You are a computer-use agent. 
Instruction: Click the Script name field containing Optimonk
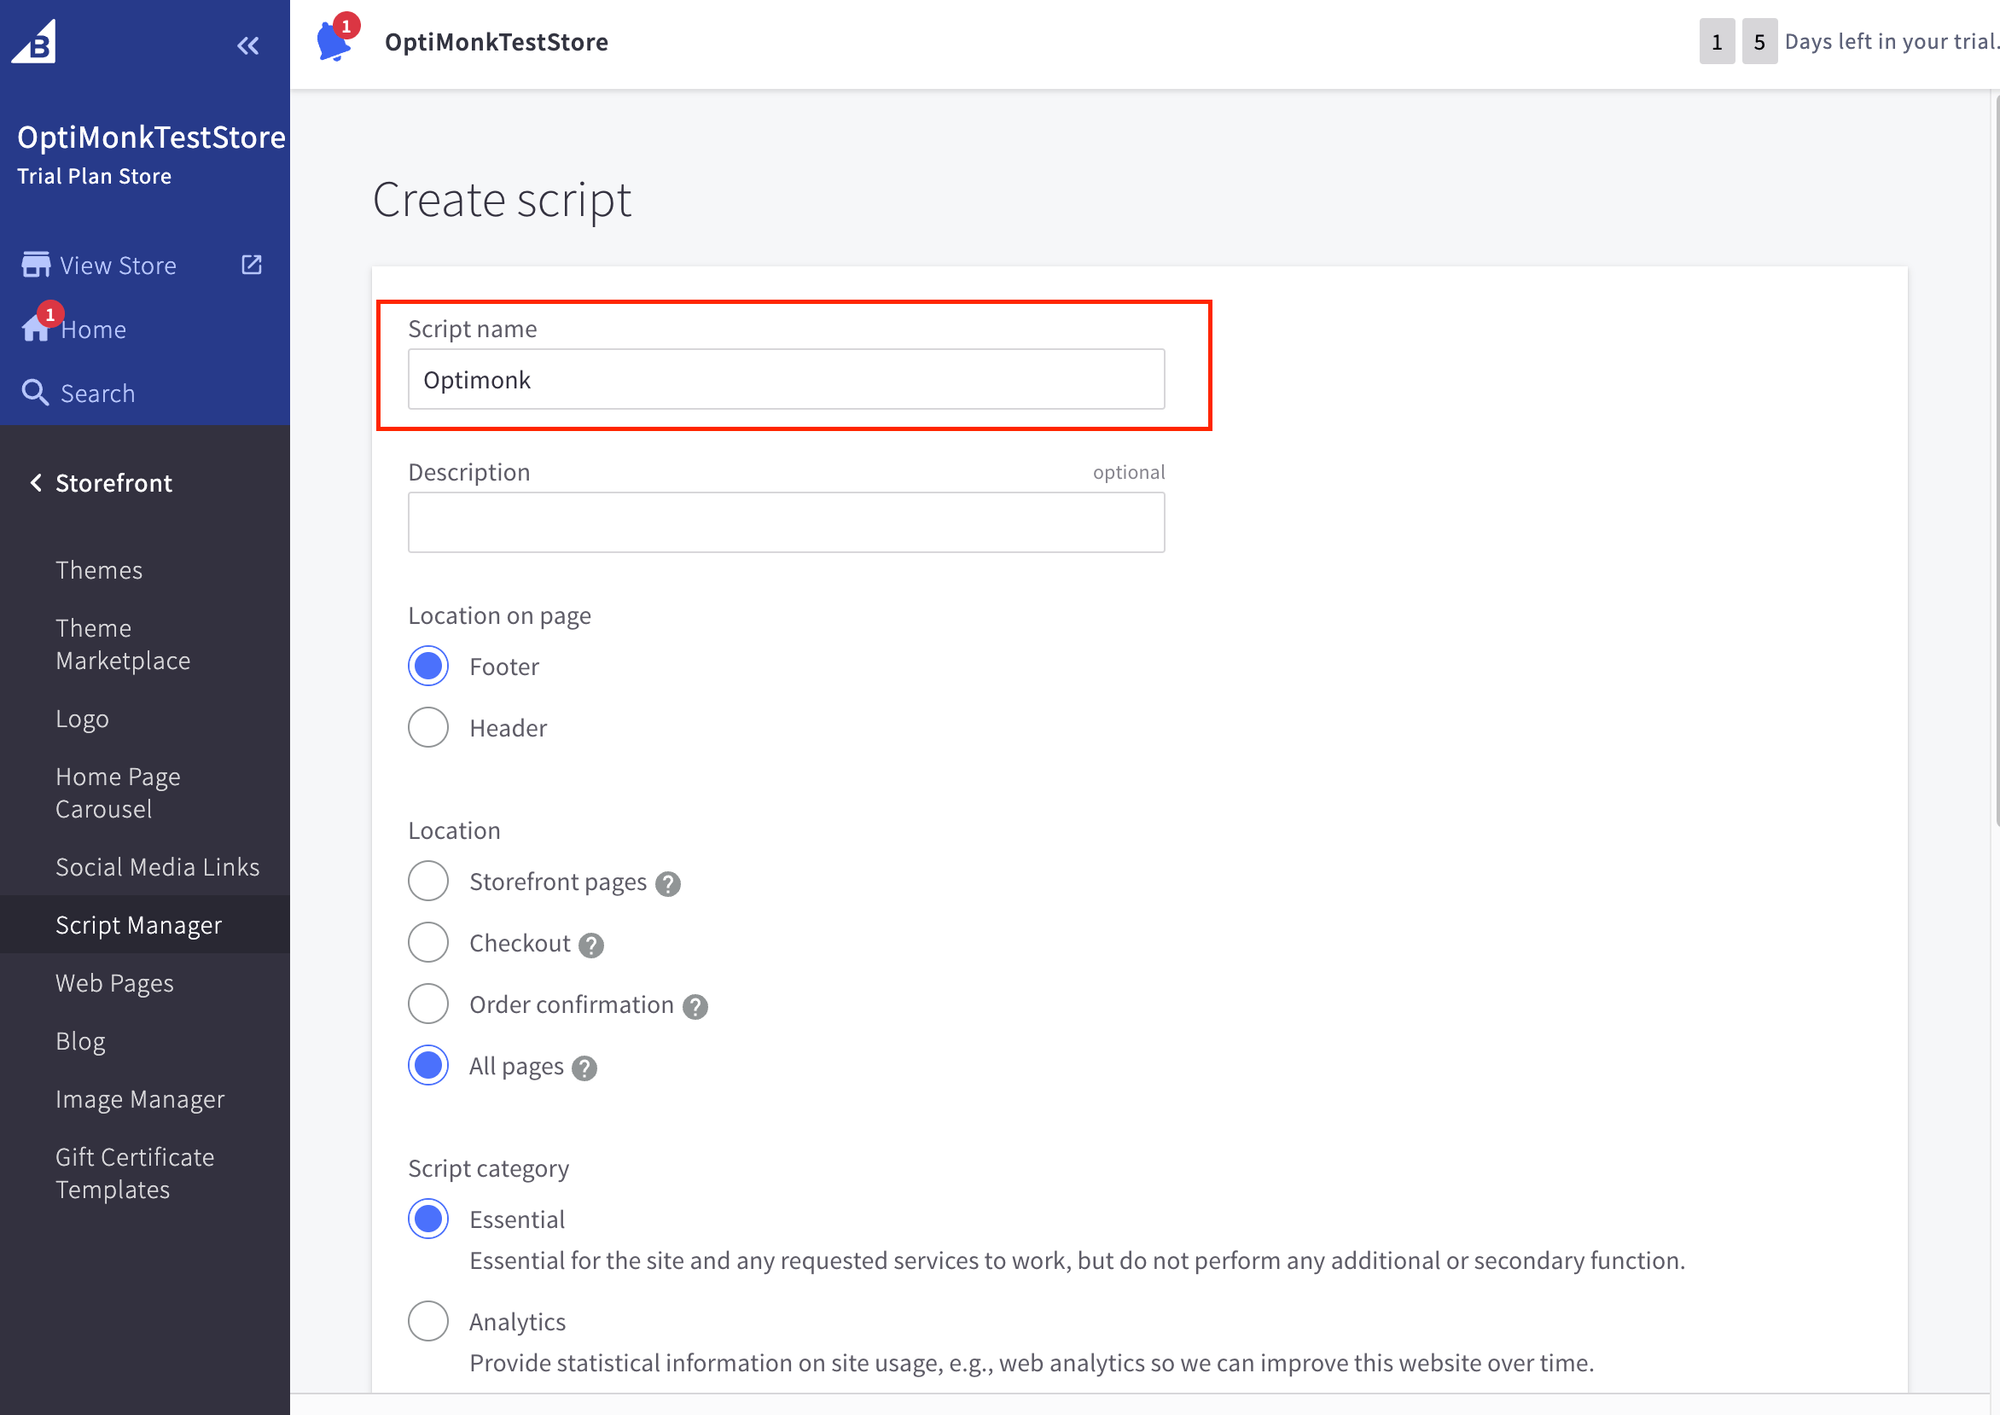[786, 379]
